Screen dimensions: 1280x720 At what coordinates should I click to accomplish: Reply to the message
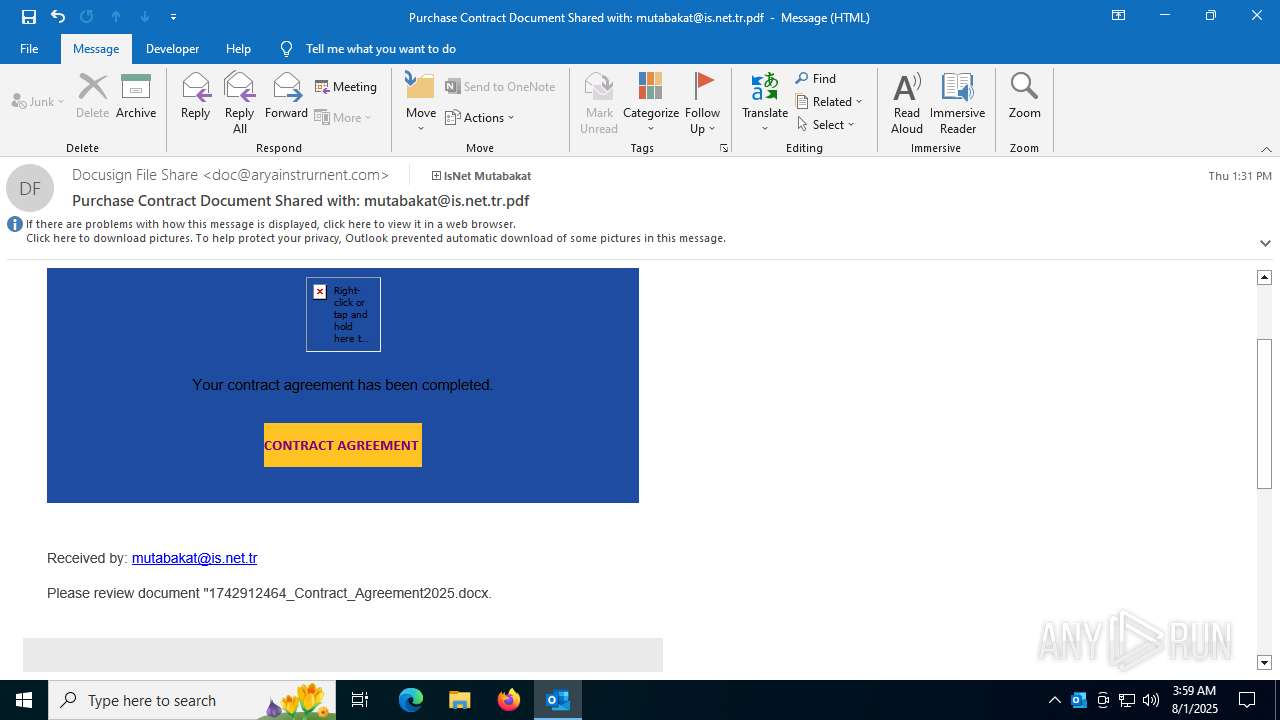point(196,97)
